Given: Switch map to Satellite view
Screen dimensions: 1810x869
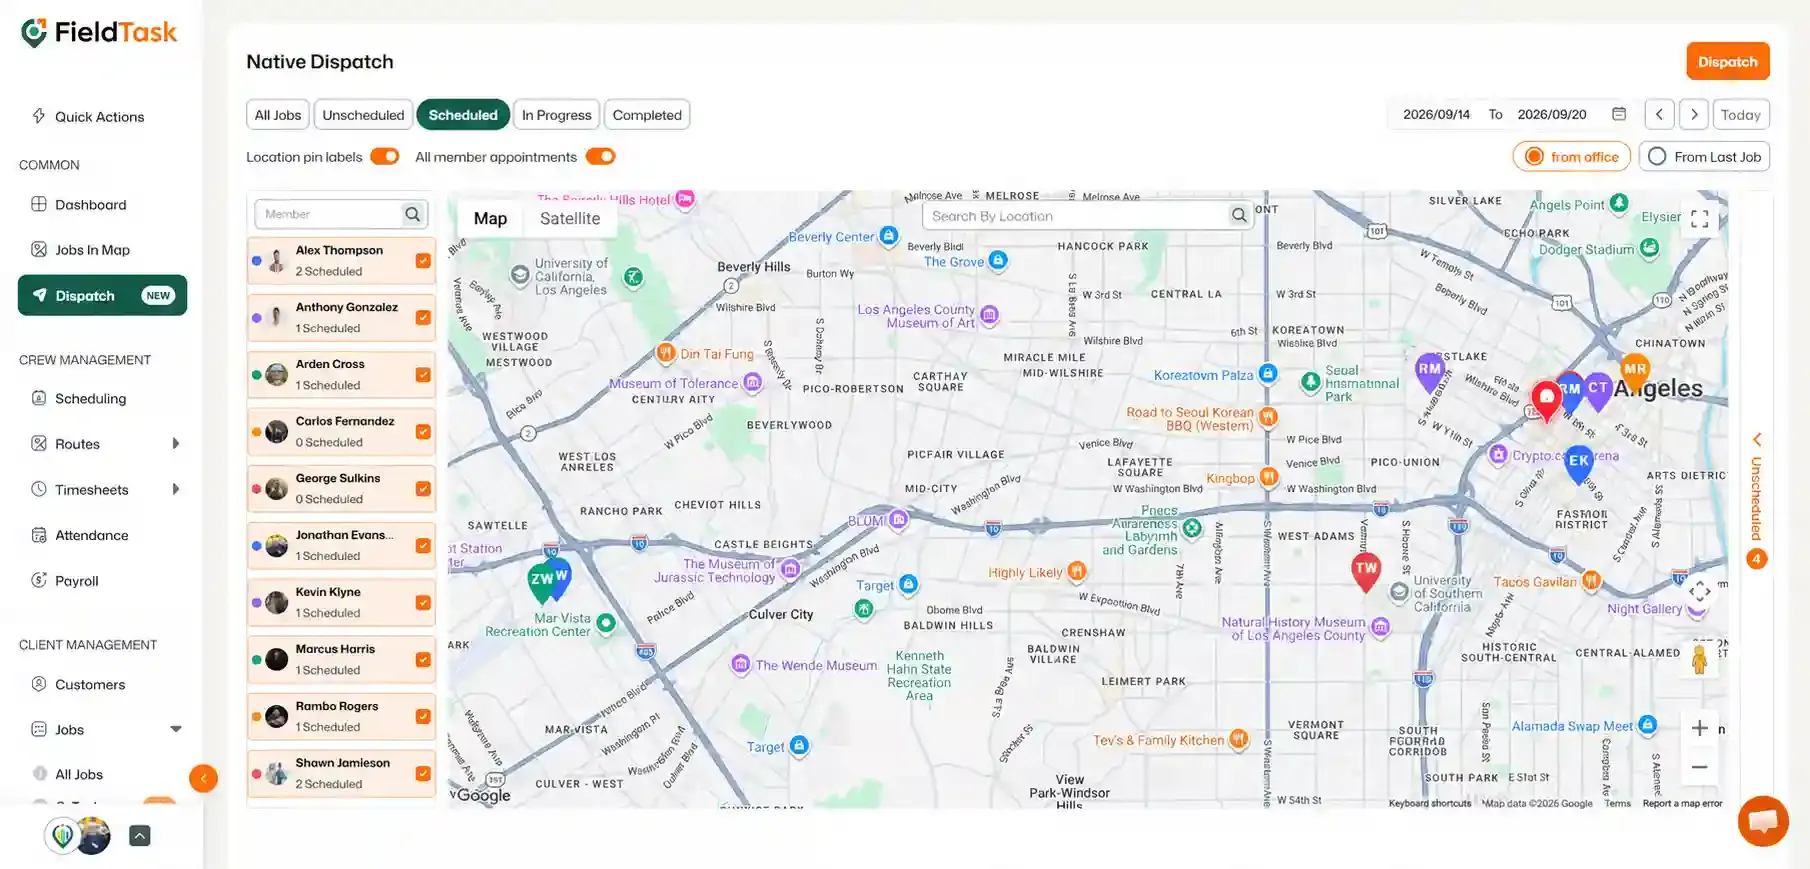Looking at the screenshot, I should click(x=570, y=218).
